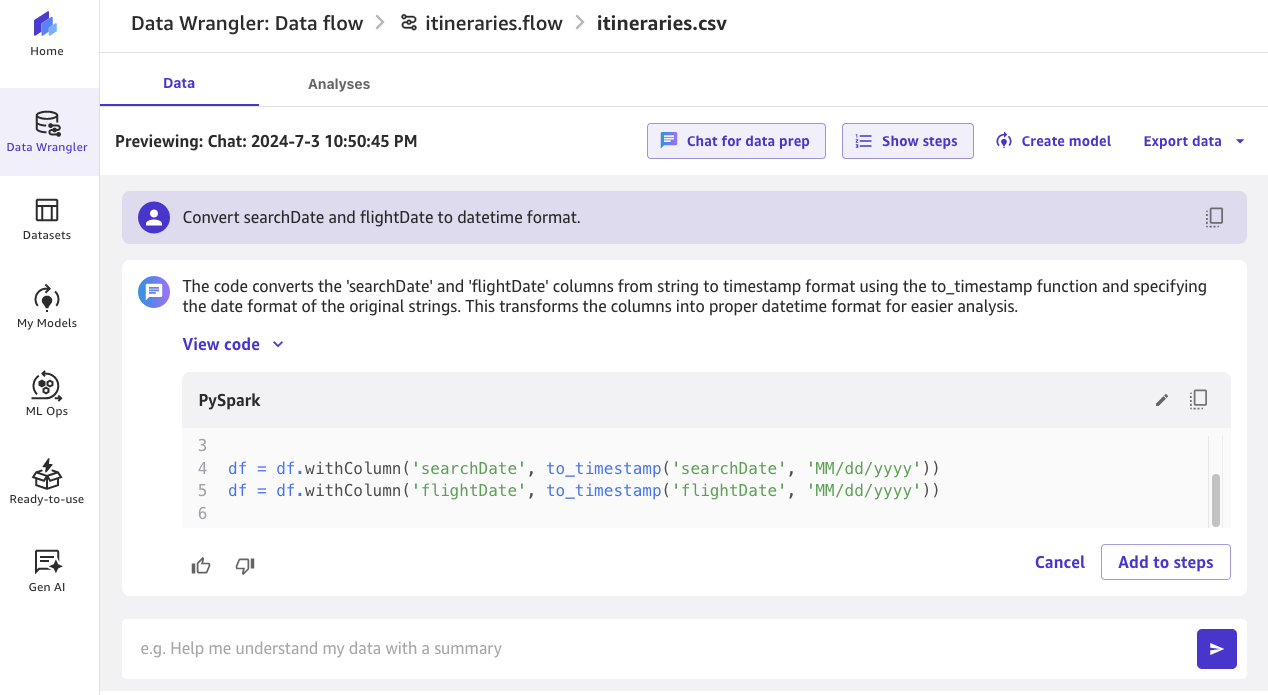Click the pencil edit icon in PySpark panel
The image size is (1268, 695).
[x=1161, y=400]
